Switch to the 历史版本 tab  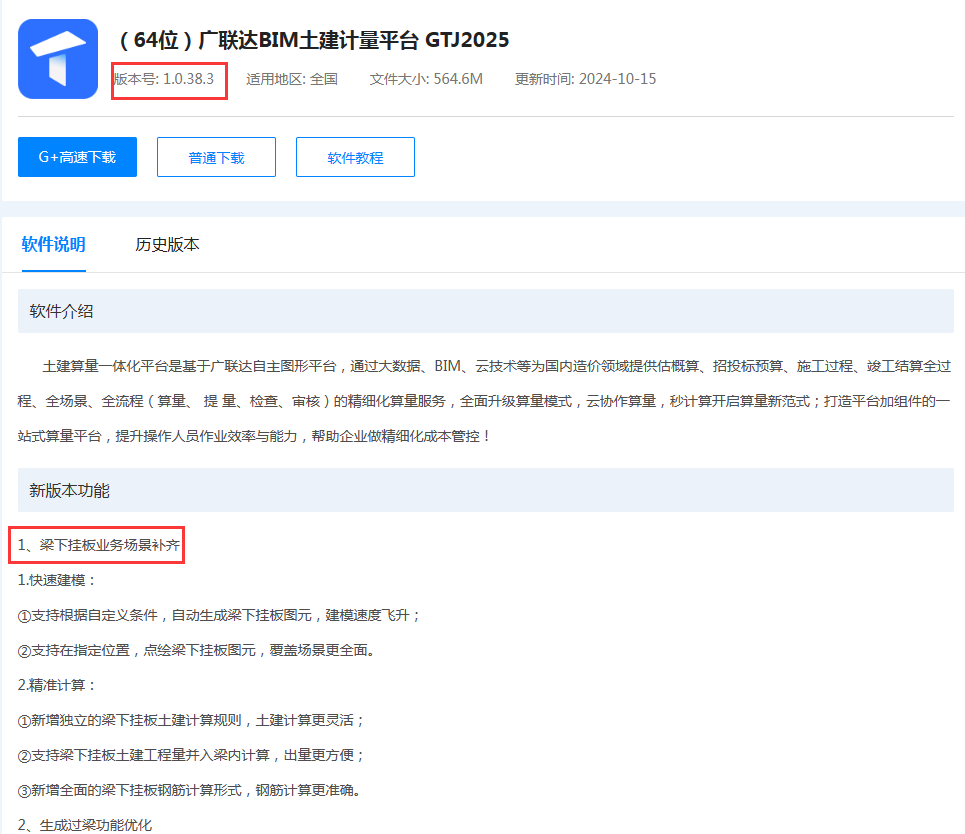[167, 245]
